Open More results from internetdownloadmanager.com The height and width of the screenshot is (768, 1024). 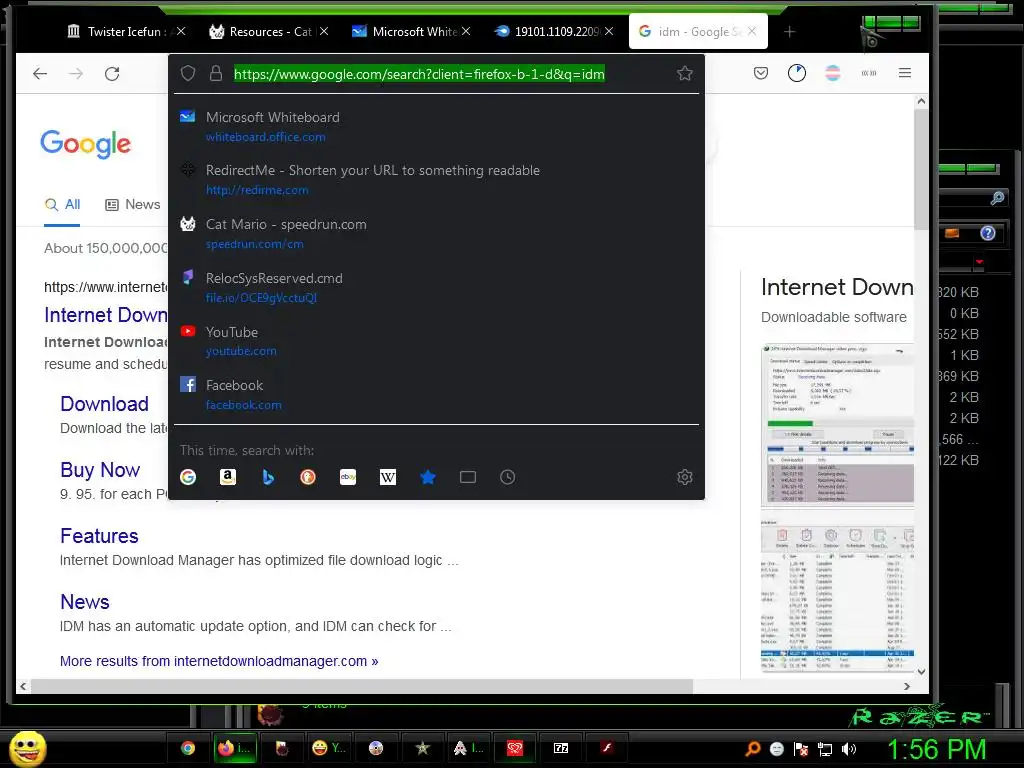(x=219, y=661)
